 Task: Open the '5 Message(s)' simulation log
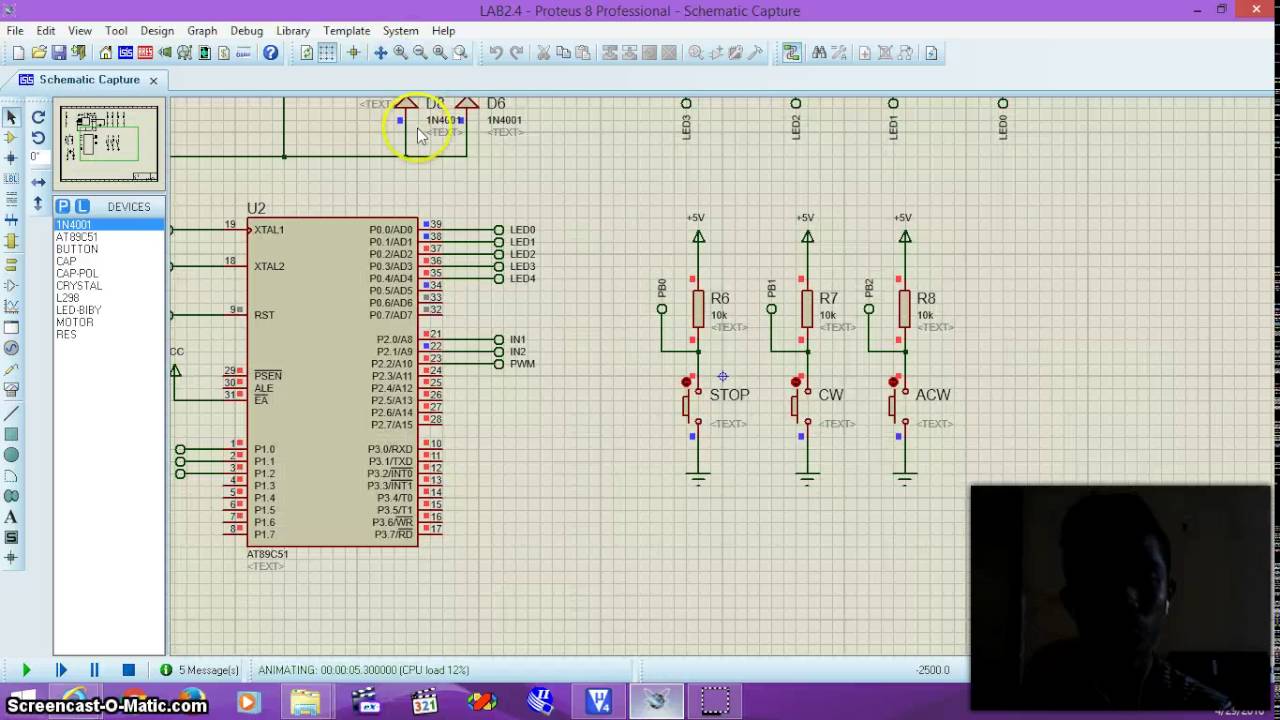pyautogui.click(x=200, y=670)
